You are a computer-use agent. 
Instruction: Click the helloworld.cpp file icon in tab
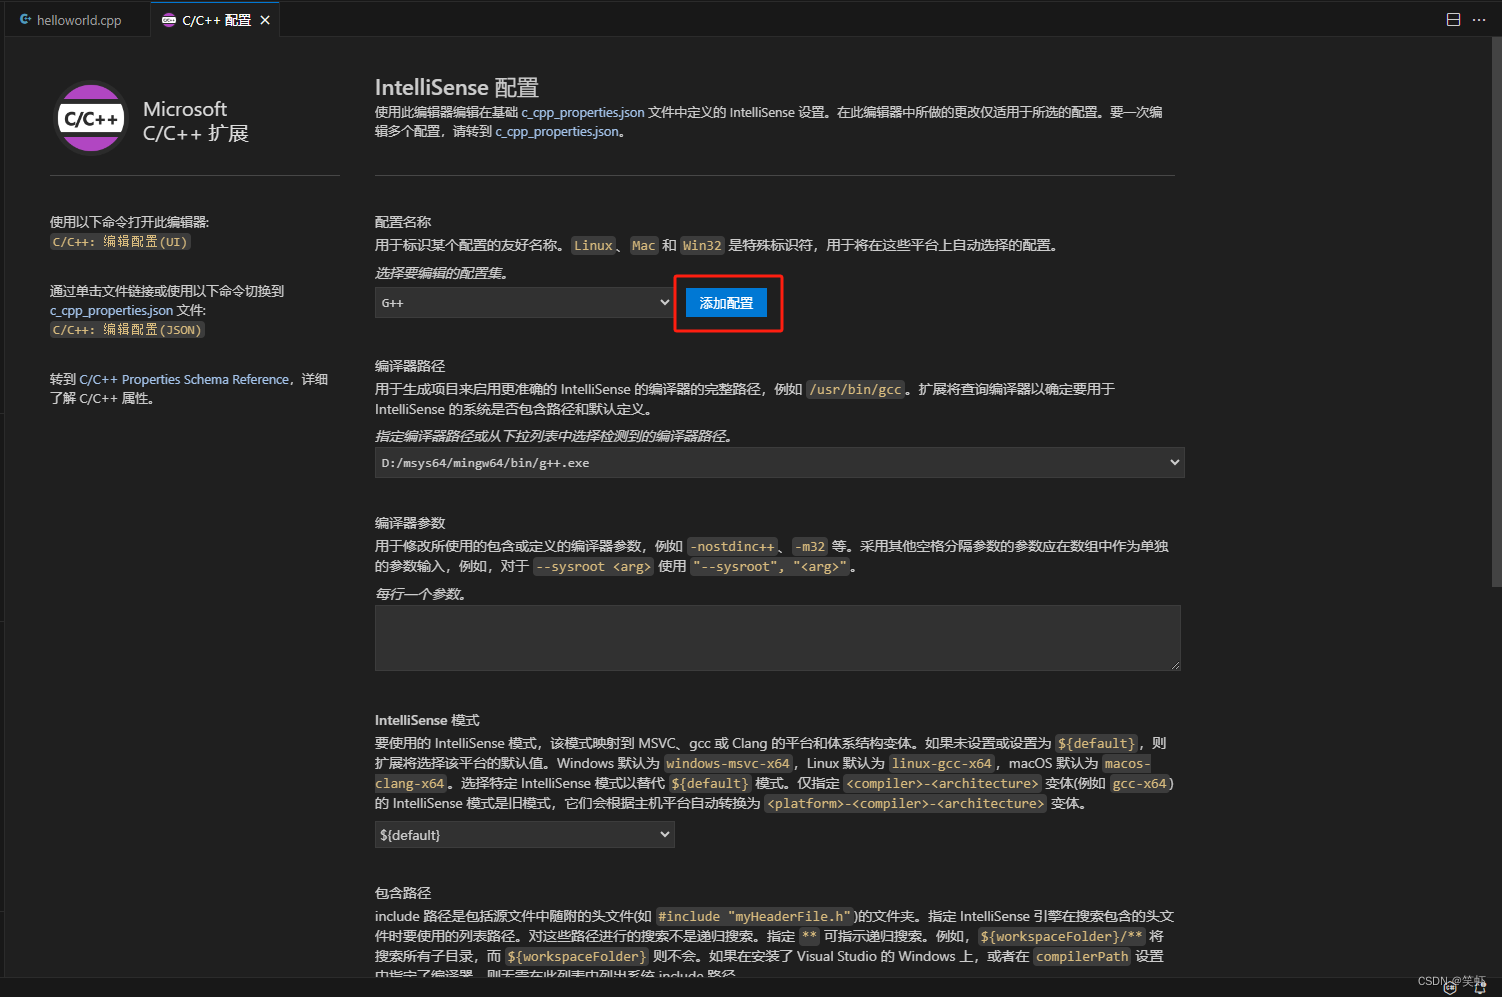(x=25, y=20)
